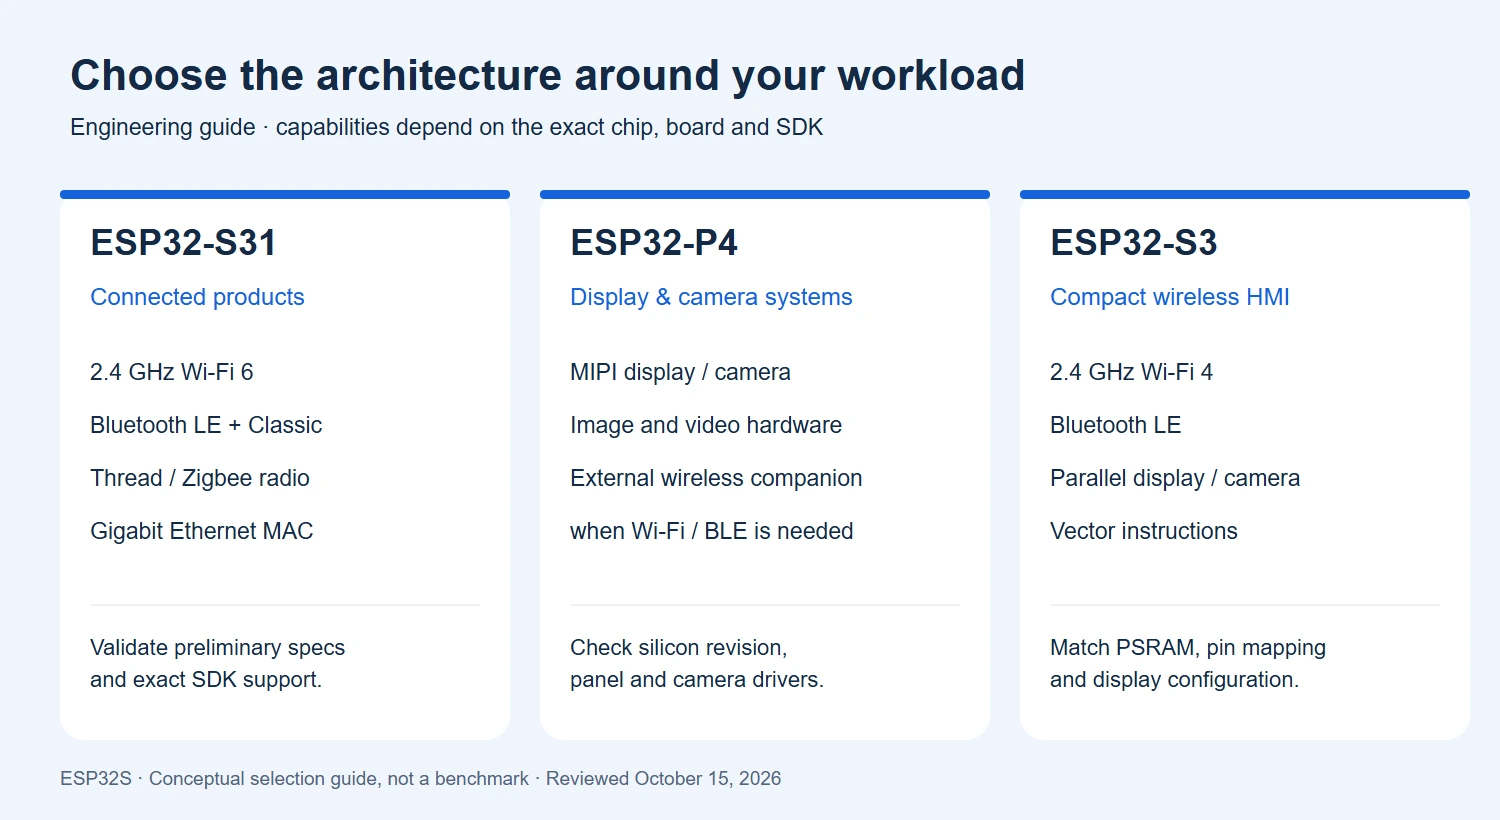Click "Bluetooth LE + Classic" feature line
The height and width of the screenshot is (820, 1500).
(206, 425)
